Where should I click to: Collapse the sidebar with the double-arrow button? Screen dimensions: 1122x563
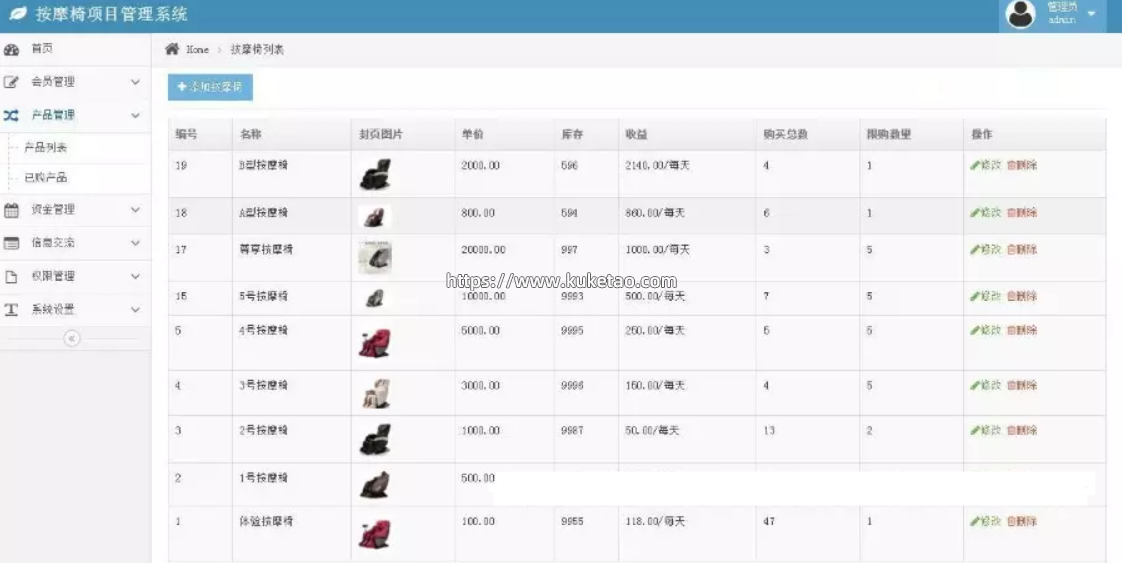pos(72,339)
